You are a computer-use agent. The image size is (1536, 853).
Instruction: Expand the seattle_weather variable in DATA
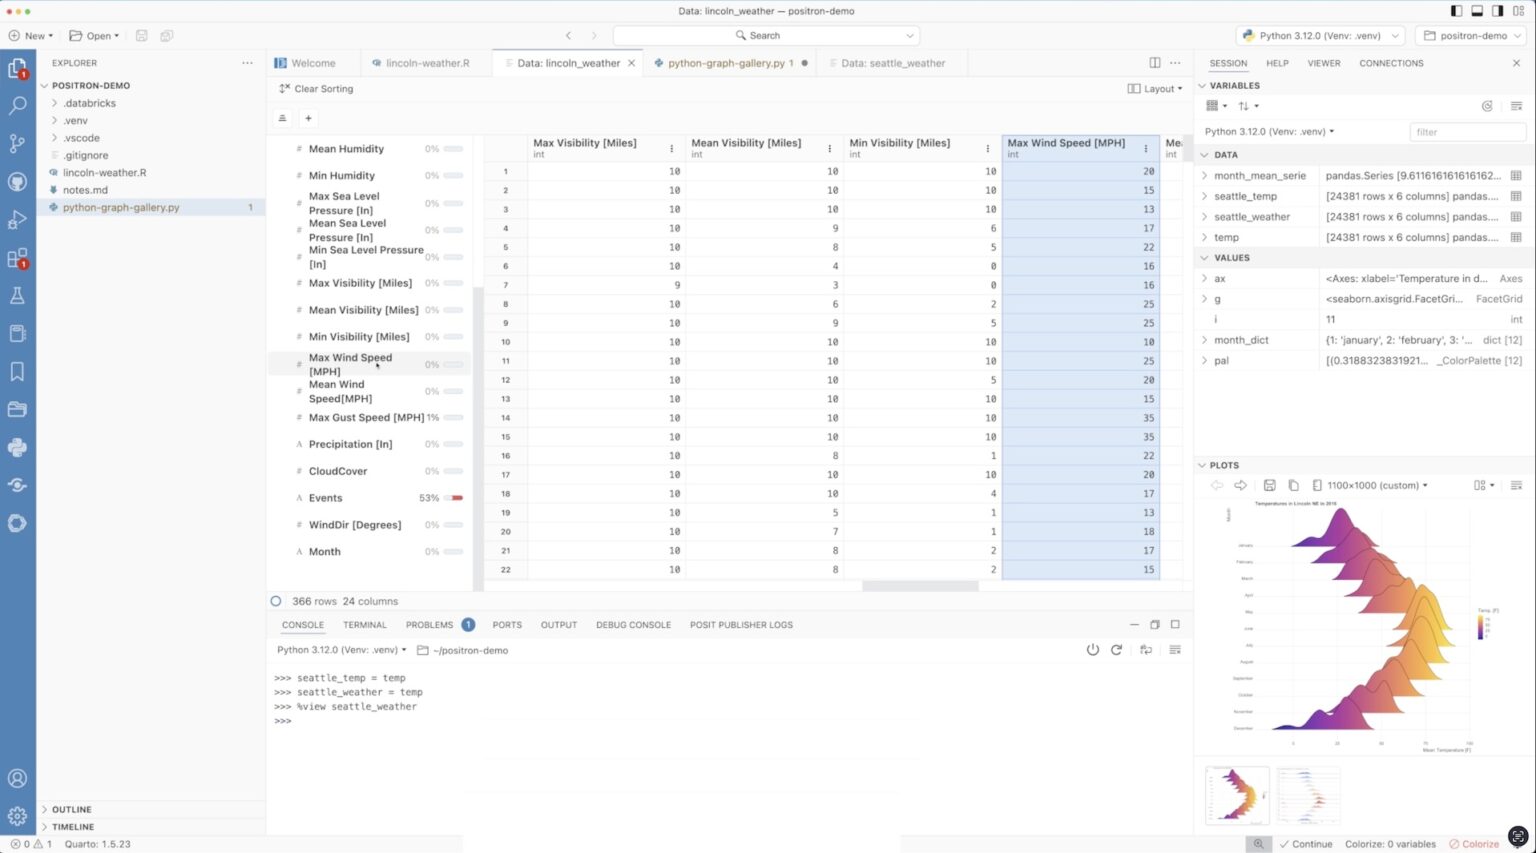[x=1204, y=216]
